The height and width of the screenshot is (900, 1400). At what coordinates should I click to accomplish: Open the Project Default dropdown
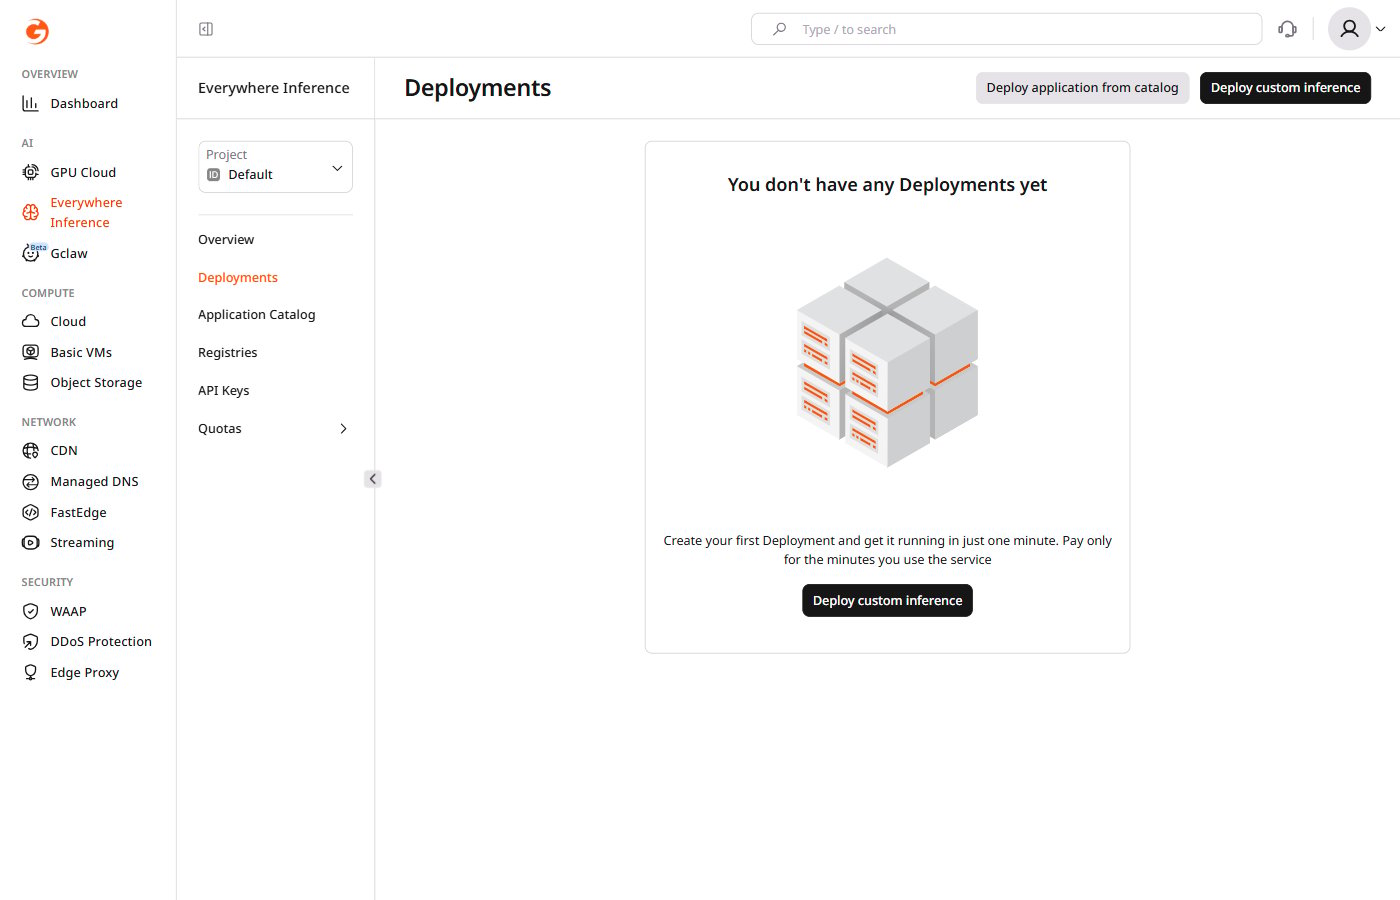[275, 167]
